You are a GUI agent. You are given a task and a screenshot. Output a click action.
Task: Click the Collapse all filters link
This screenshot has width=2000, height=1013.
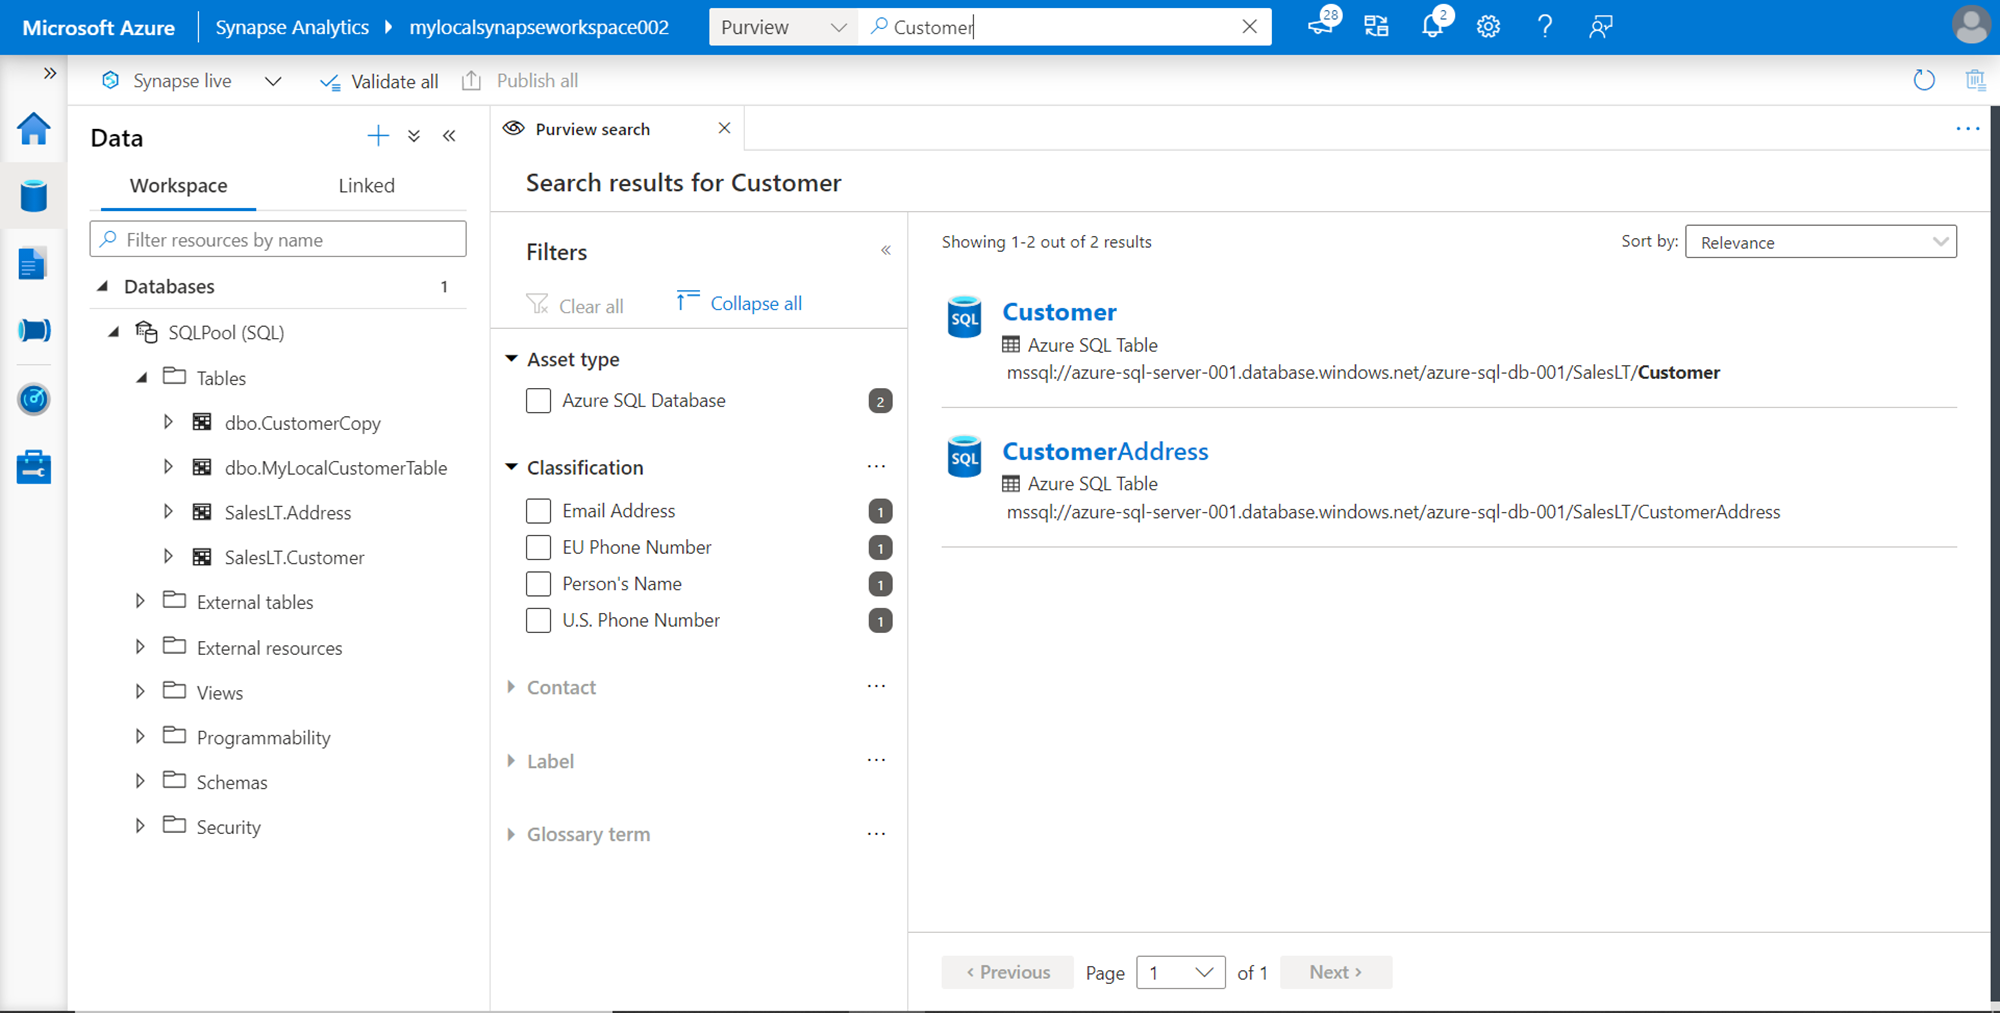pyautogui.click(x=755, y=304)
